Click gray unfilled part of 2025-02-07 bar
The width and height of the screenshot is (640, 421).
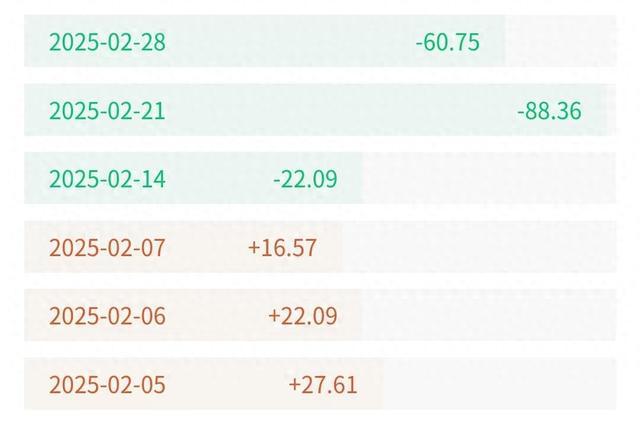pos(479,247)
